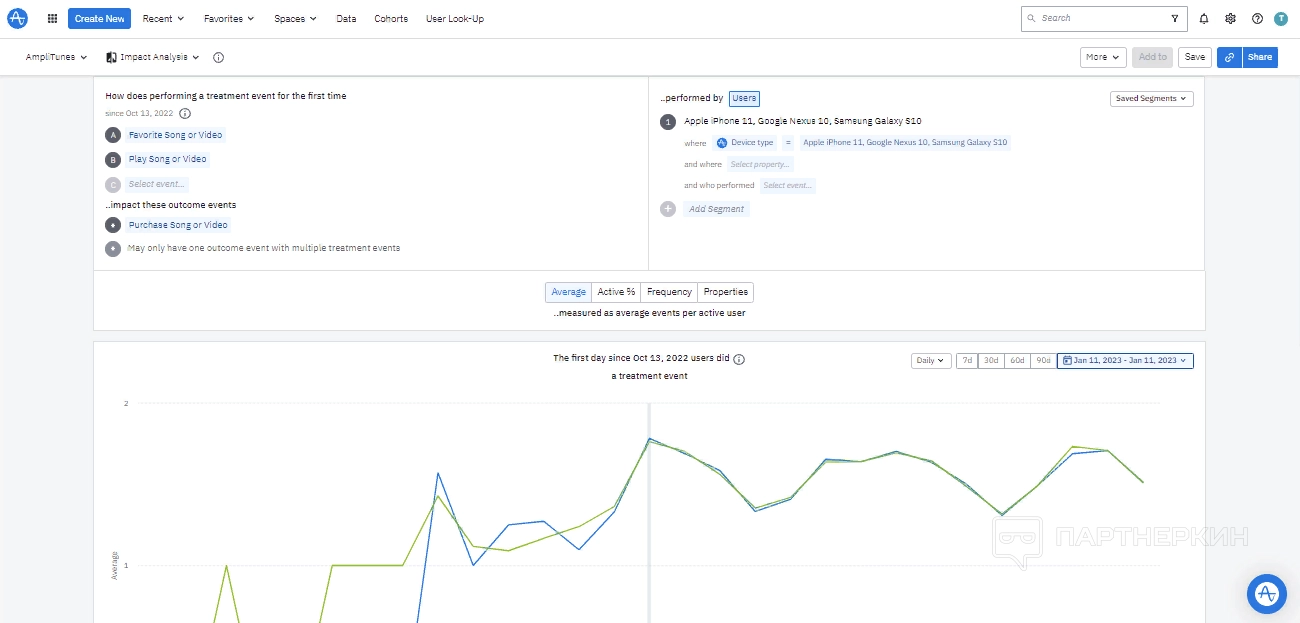Click the Amplitude logo home icon
The width and height of the screenshot is (1300, 623).
tap(17, 18)
